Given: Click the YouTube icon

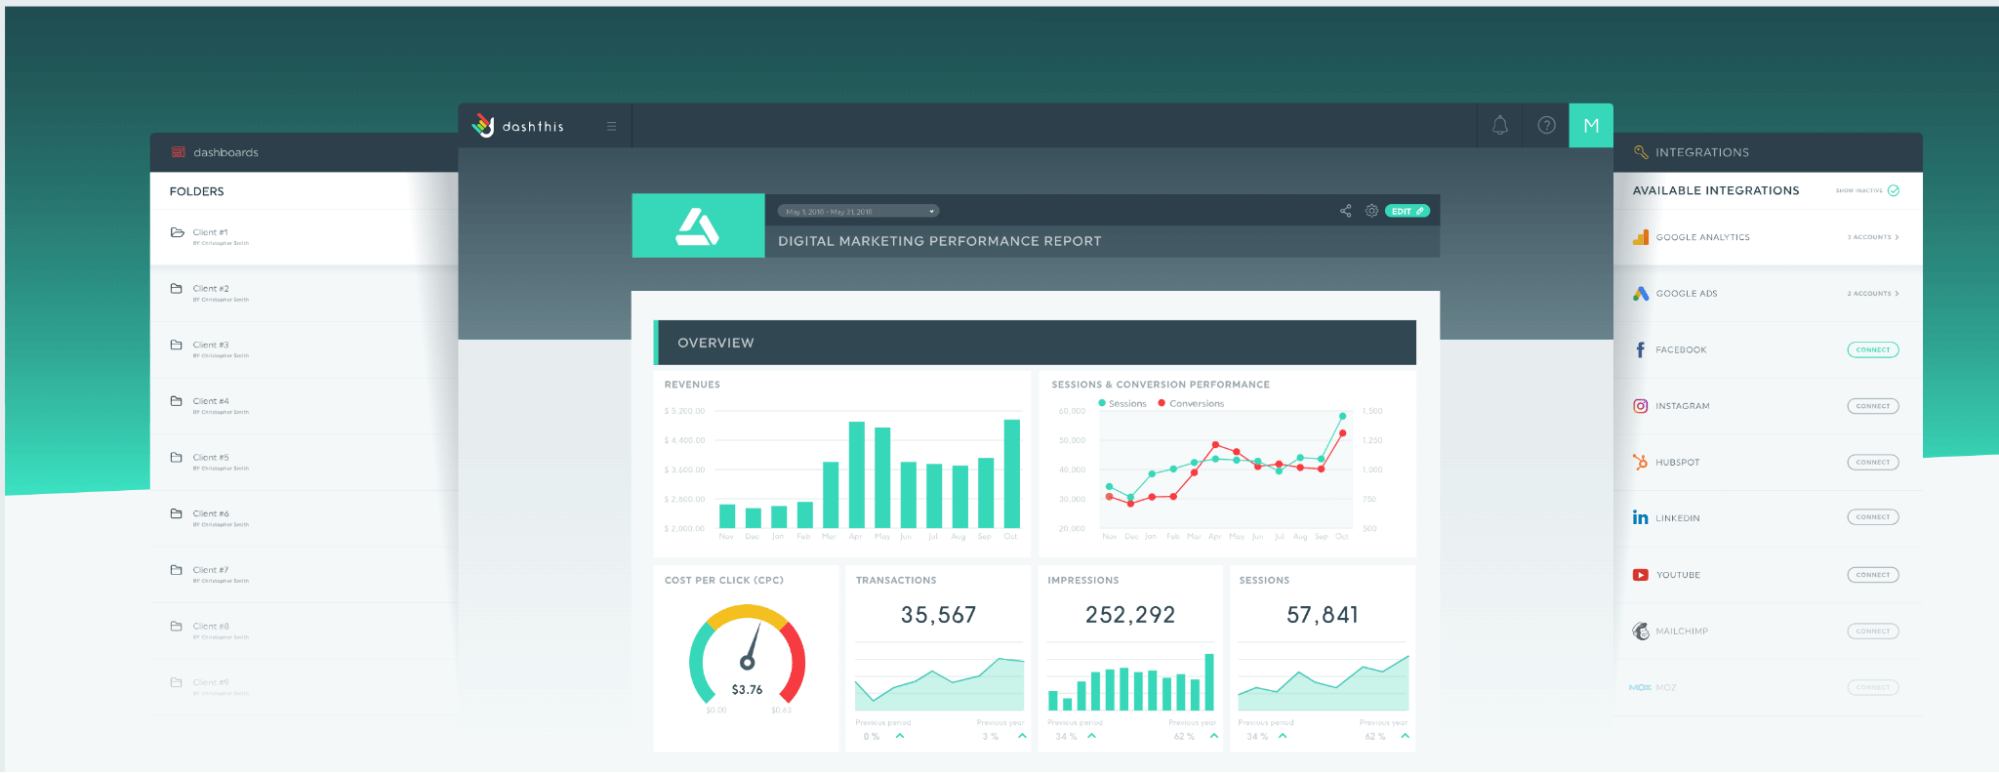Looking at the screenshot, I should [1640, 575].
